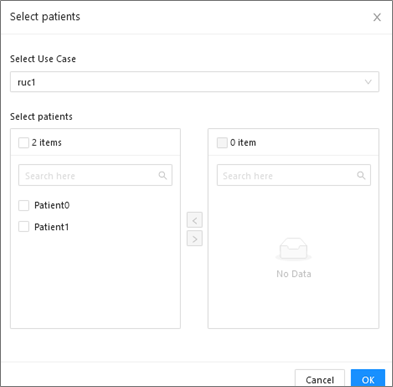The height and width of the screenshot is (387, 393).
Task: Close the Select patients dialog
Action: click(x=377, y=17)
